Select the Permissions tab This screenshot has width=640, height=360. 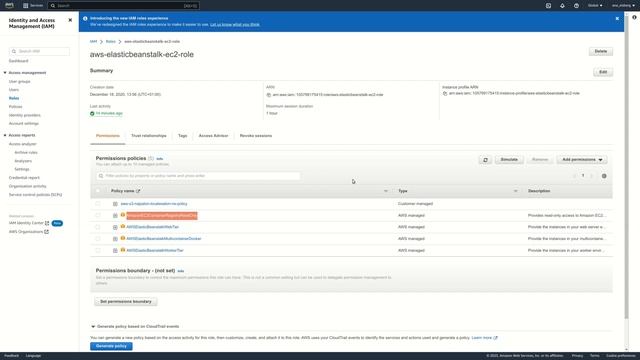coord(108,136)
